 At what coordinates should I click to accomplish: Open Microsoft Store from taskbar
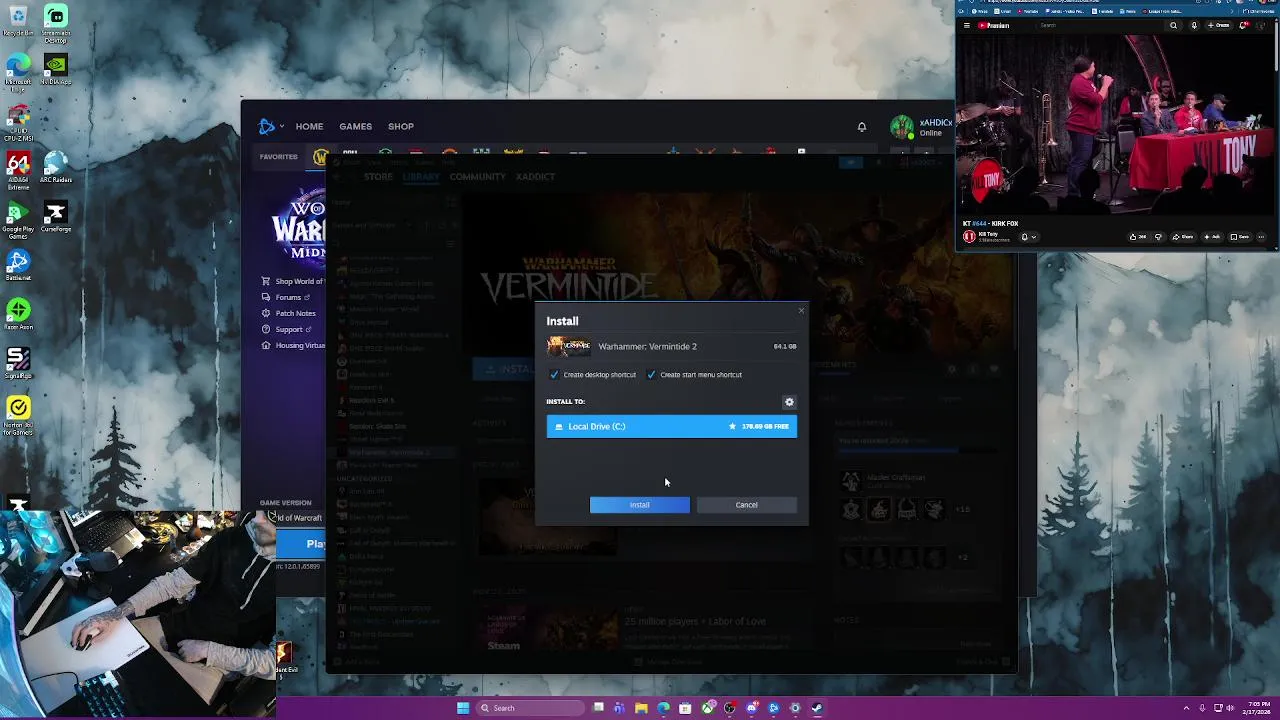(685, 708)
